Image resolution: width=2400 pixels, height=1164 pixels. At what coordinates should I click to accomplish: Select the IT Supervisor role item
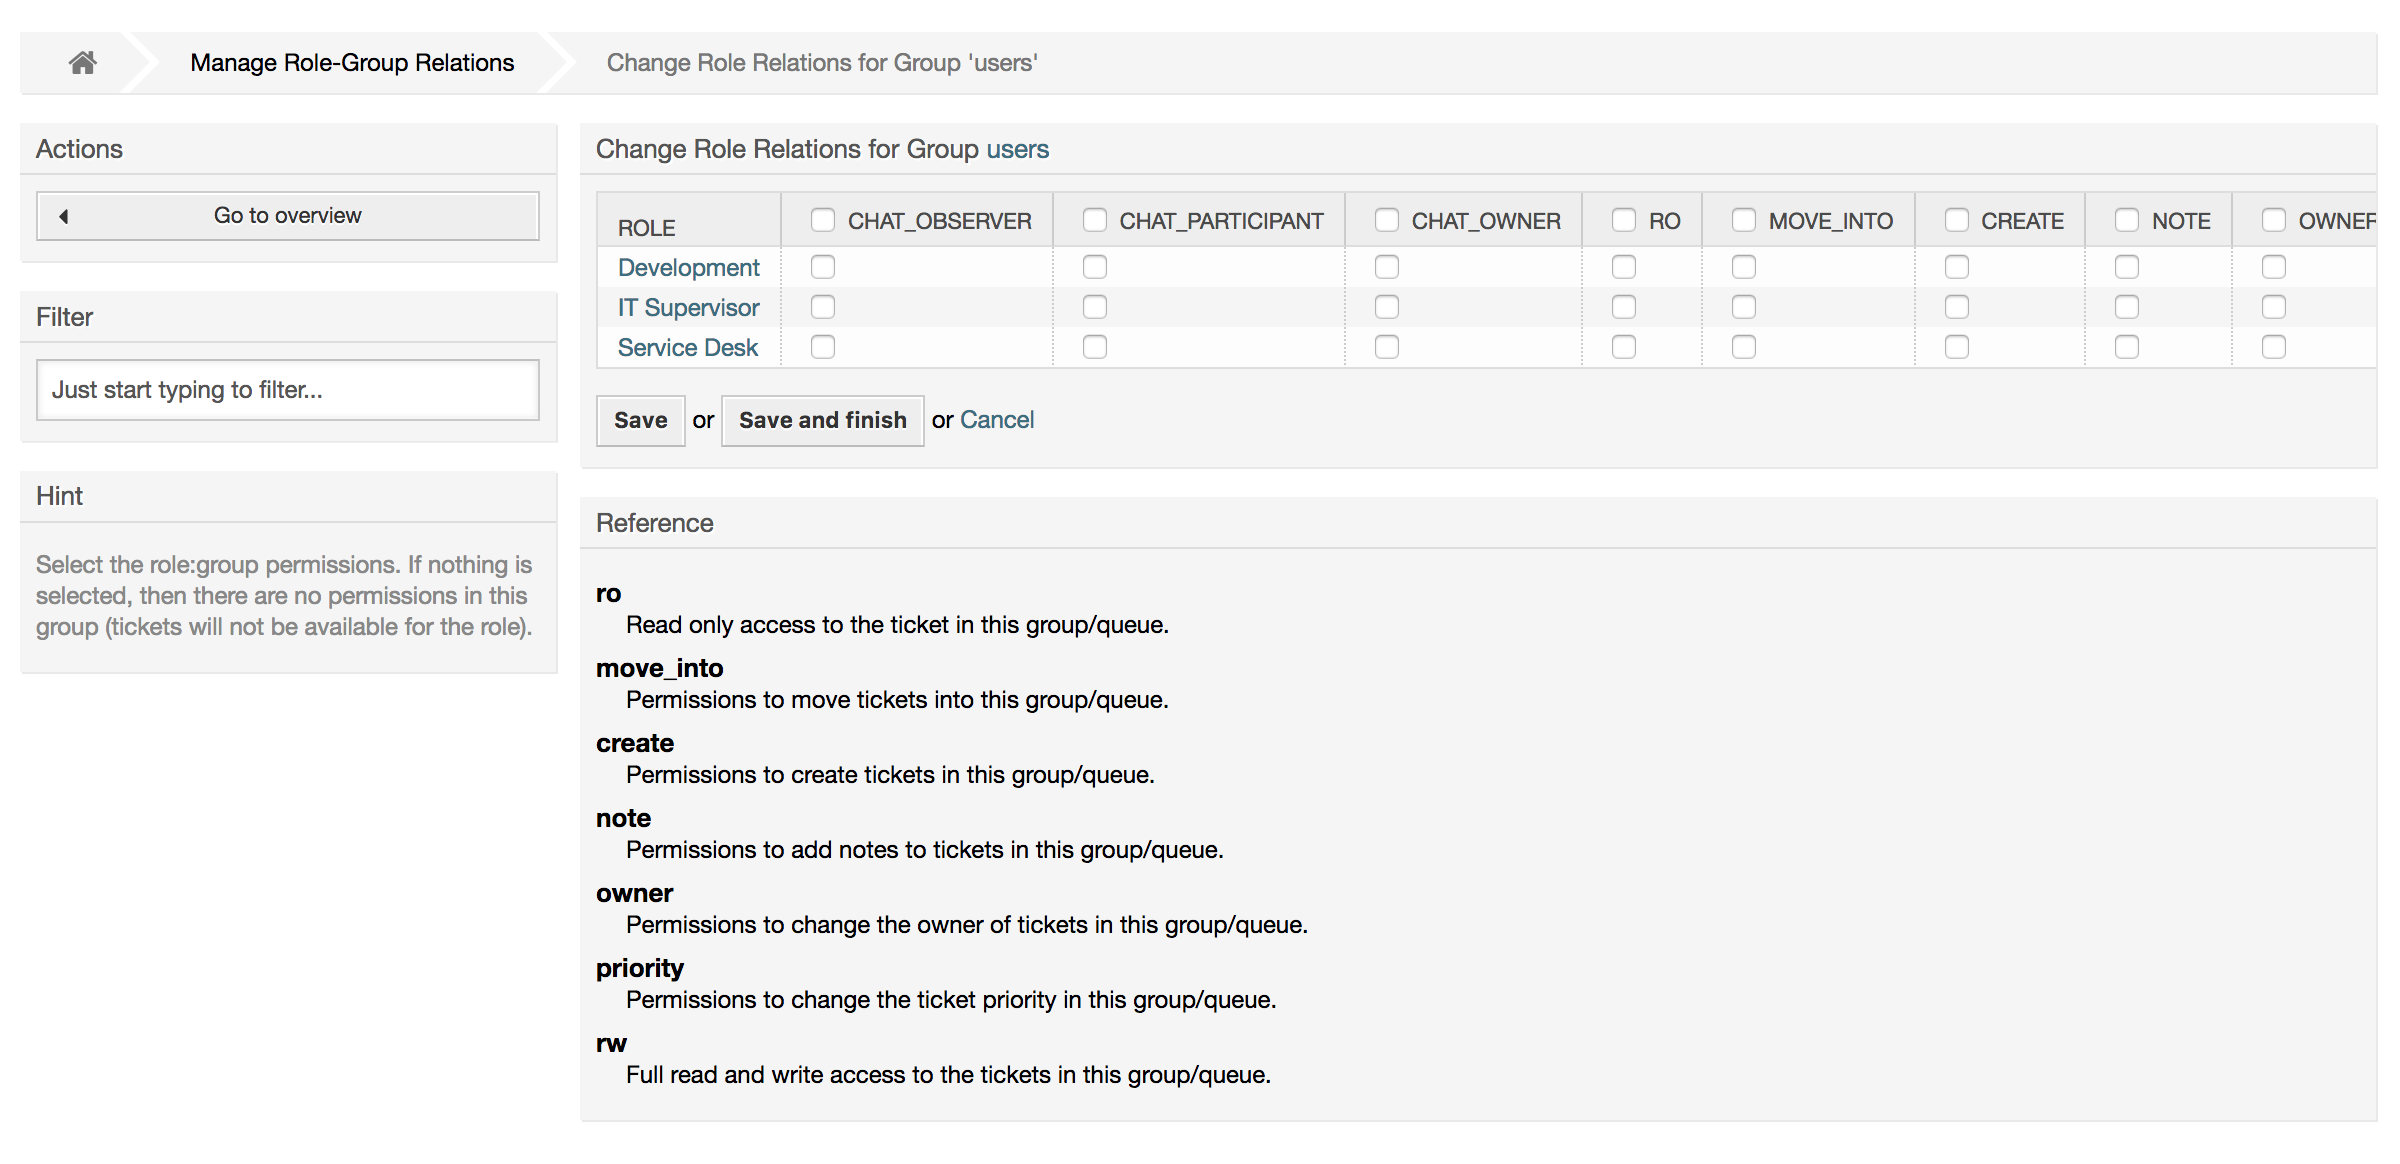tap(687, 305)
